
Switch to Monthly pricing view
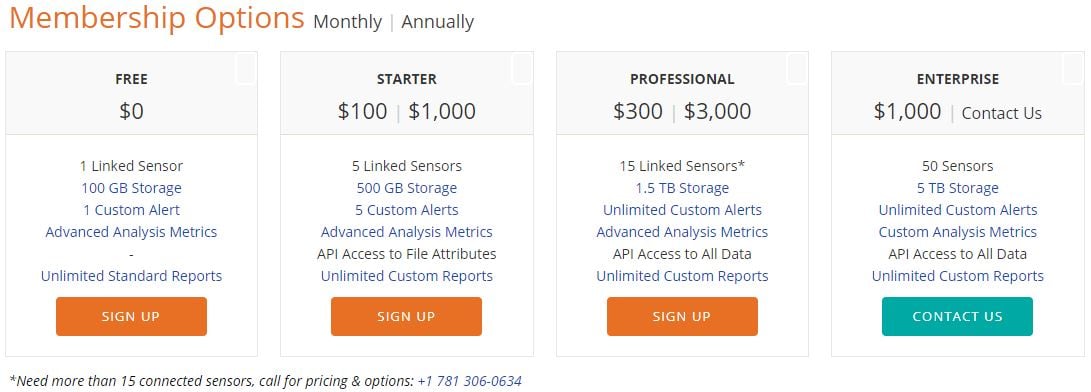[x=347, y=22]
